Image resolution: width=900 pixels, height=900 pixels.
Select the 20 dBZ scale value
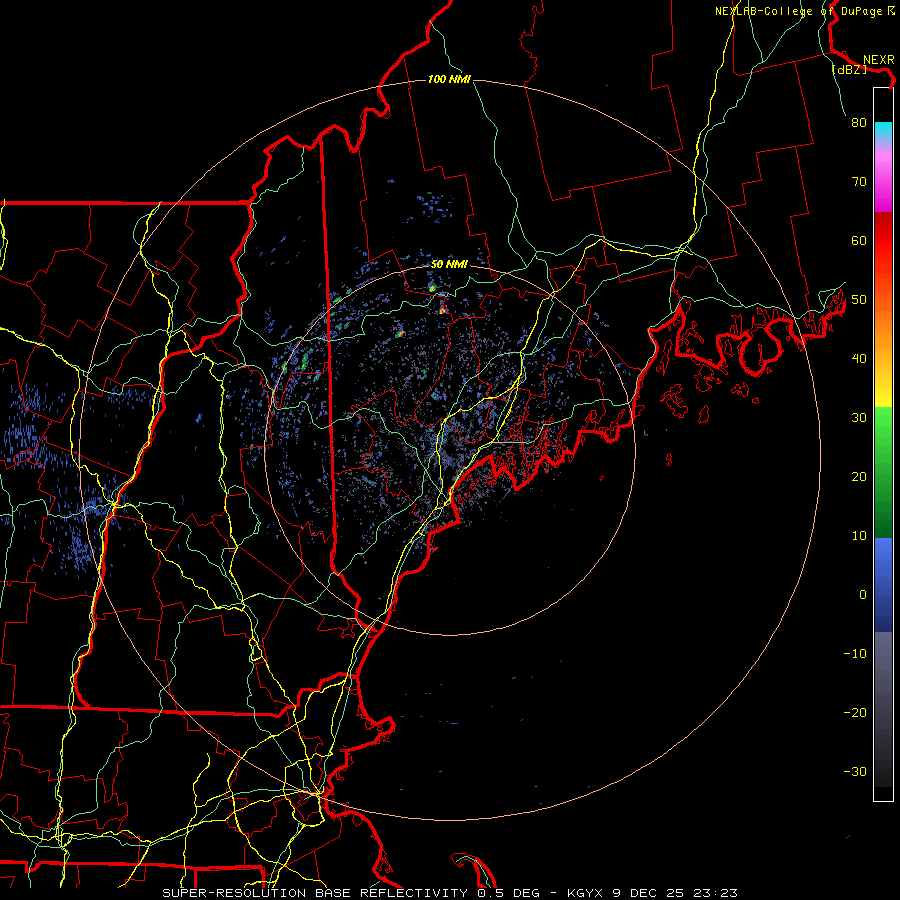[859, 476]
